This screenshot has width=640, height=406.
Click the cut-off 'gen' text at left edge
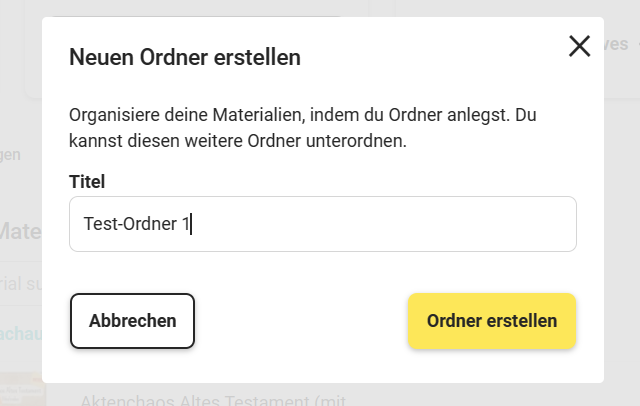pos(10,155)
